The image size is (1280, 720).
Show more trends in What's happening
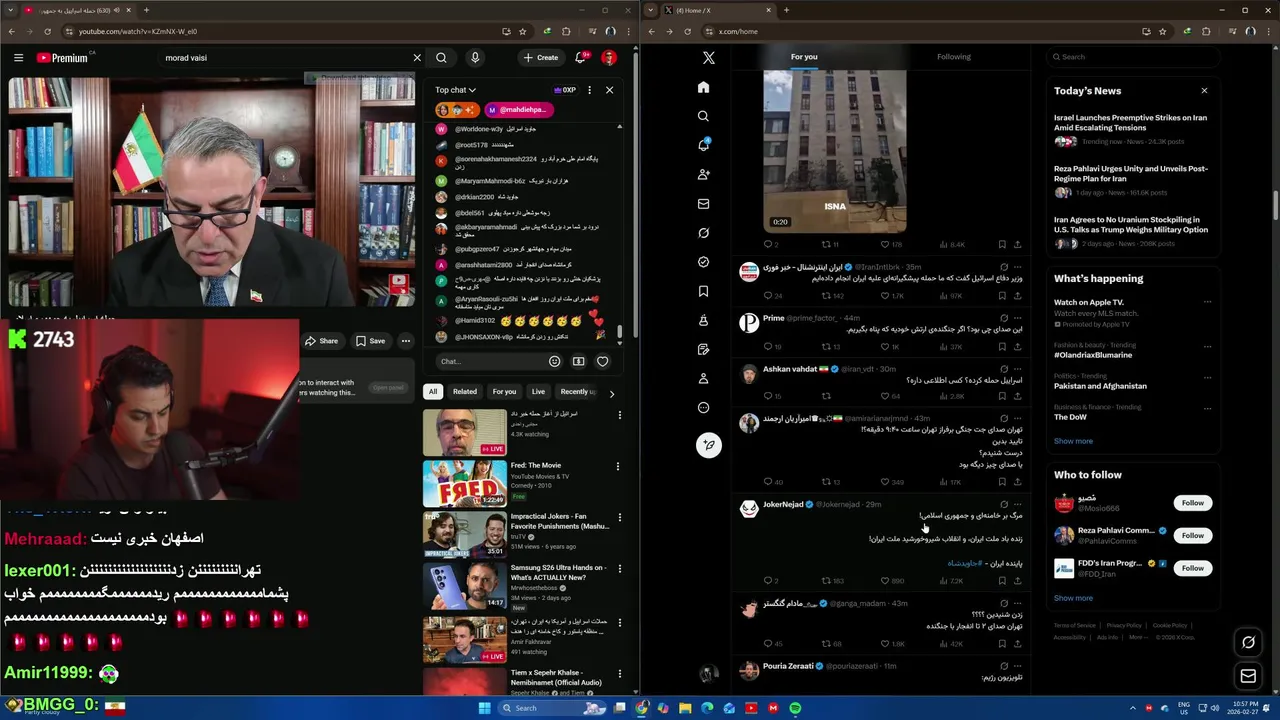click(x=1073, y=441)
